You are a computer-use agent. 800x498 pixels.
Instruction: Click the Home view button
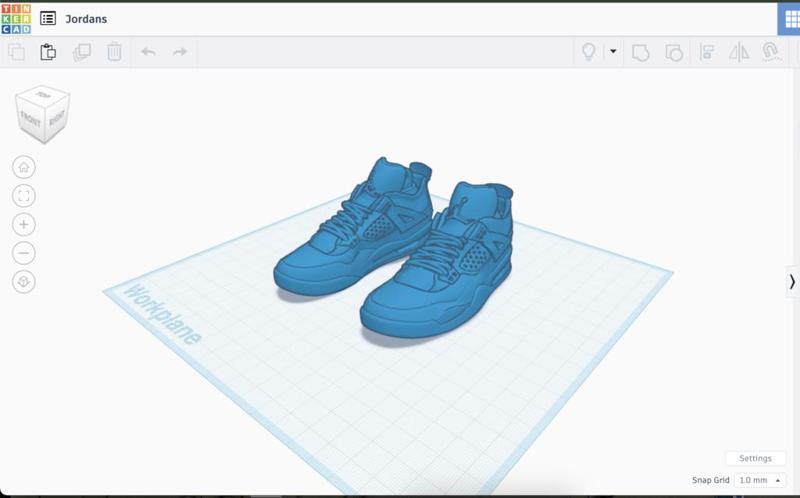[x=24, y=167]
